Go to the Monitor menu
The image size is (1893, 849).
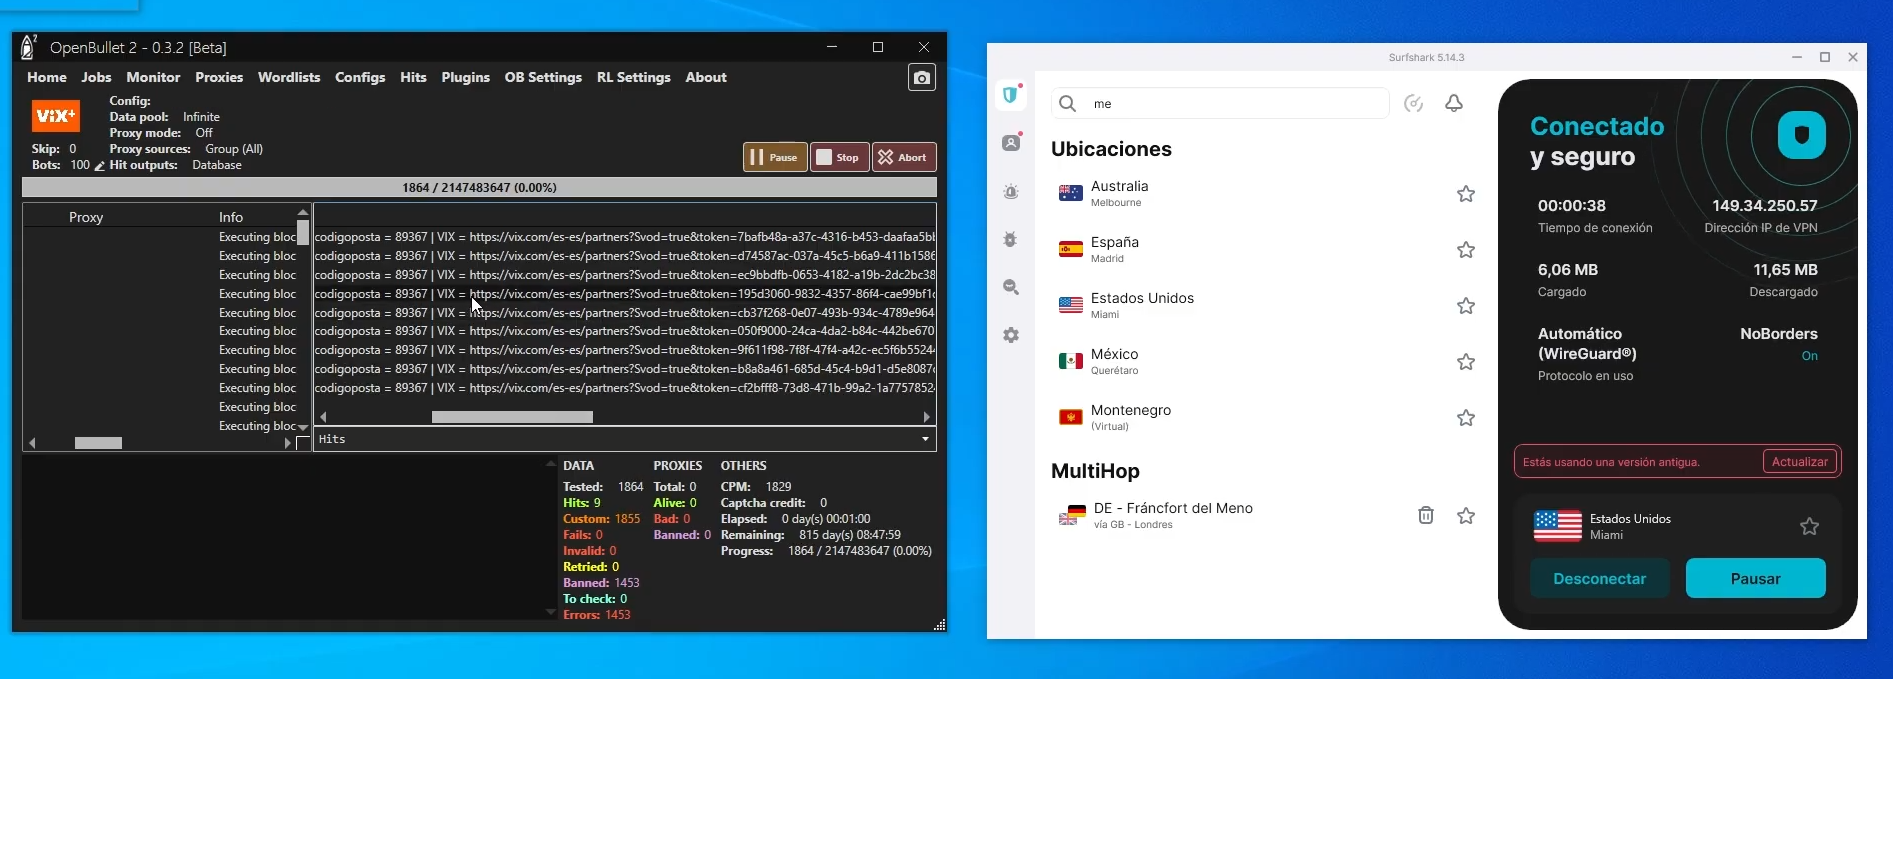[x=153, y=77]
